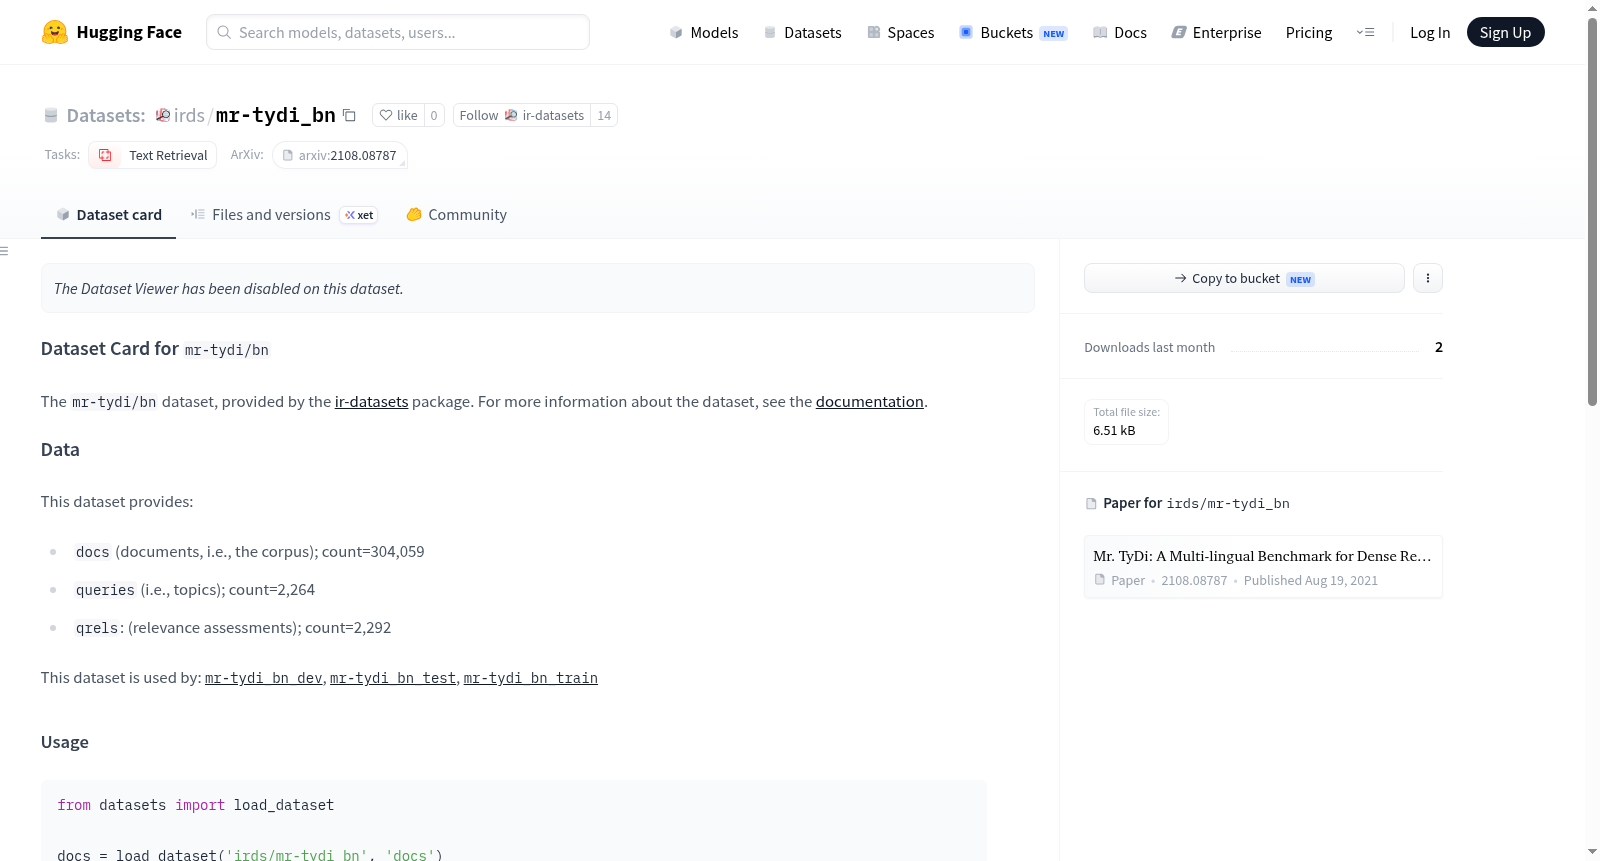Open ir-datasets organization avatar by Follow
The height and width of the screenshot is (861, 1600).
511,115
